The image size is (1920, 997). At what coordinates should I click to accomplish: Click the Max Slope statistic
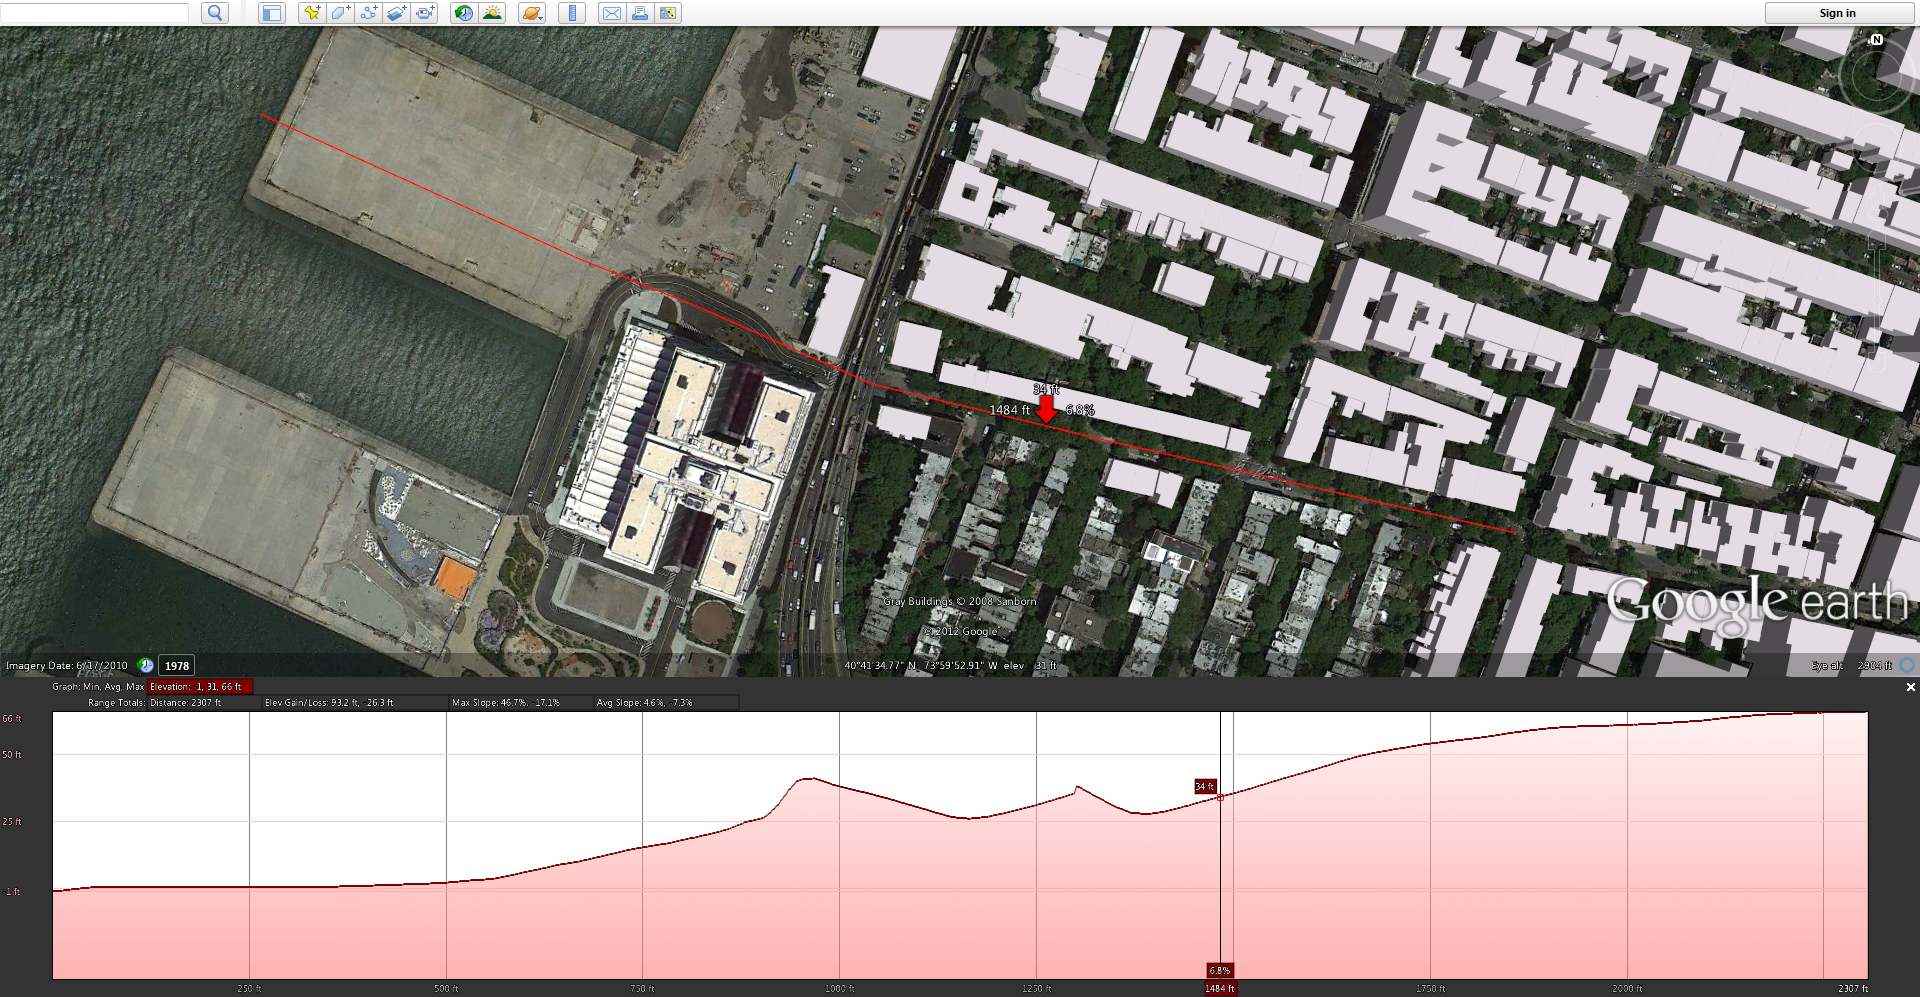click(x=506, y=703)
